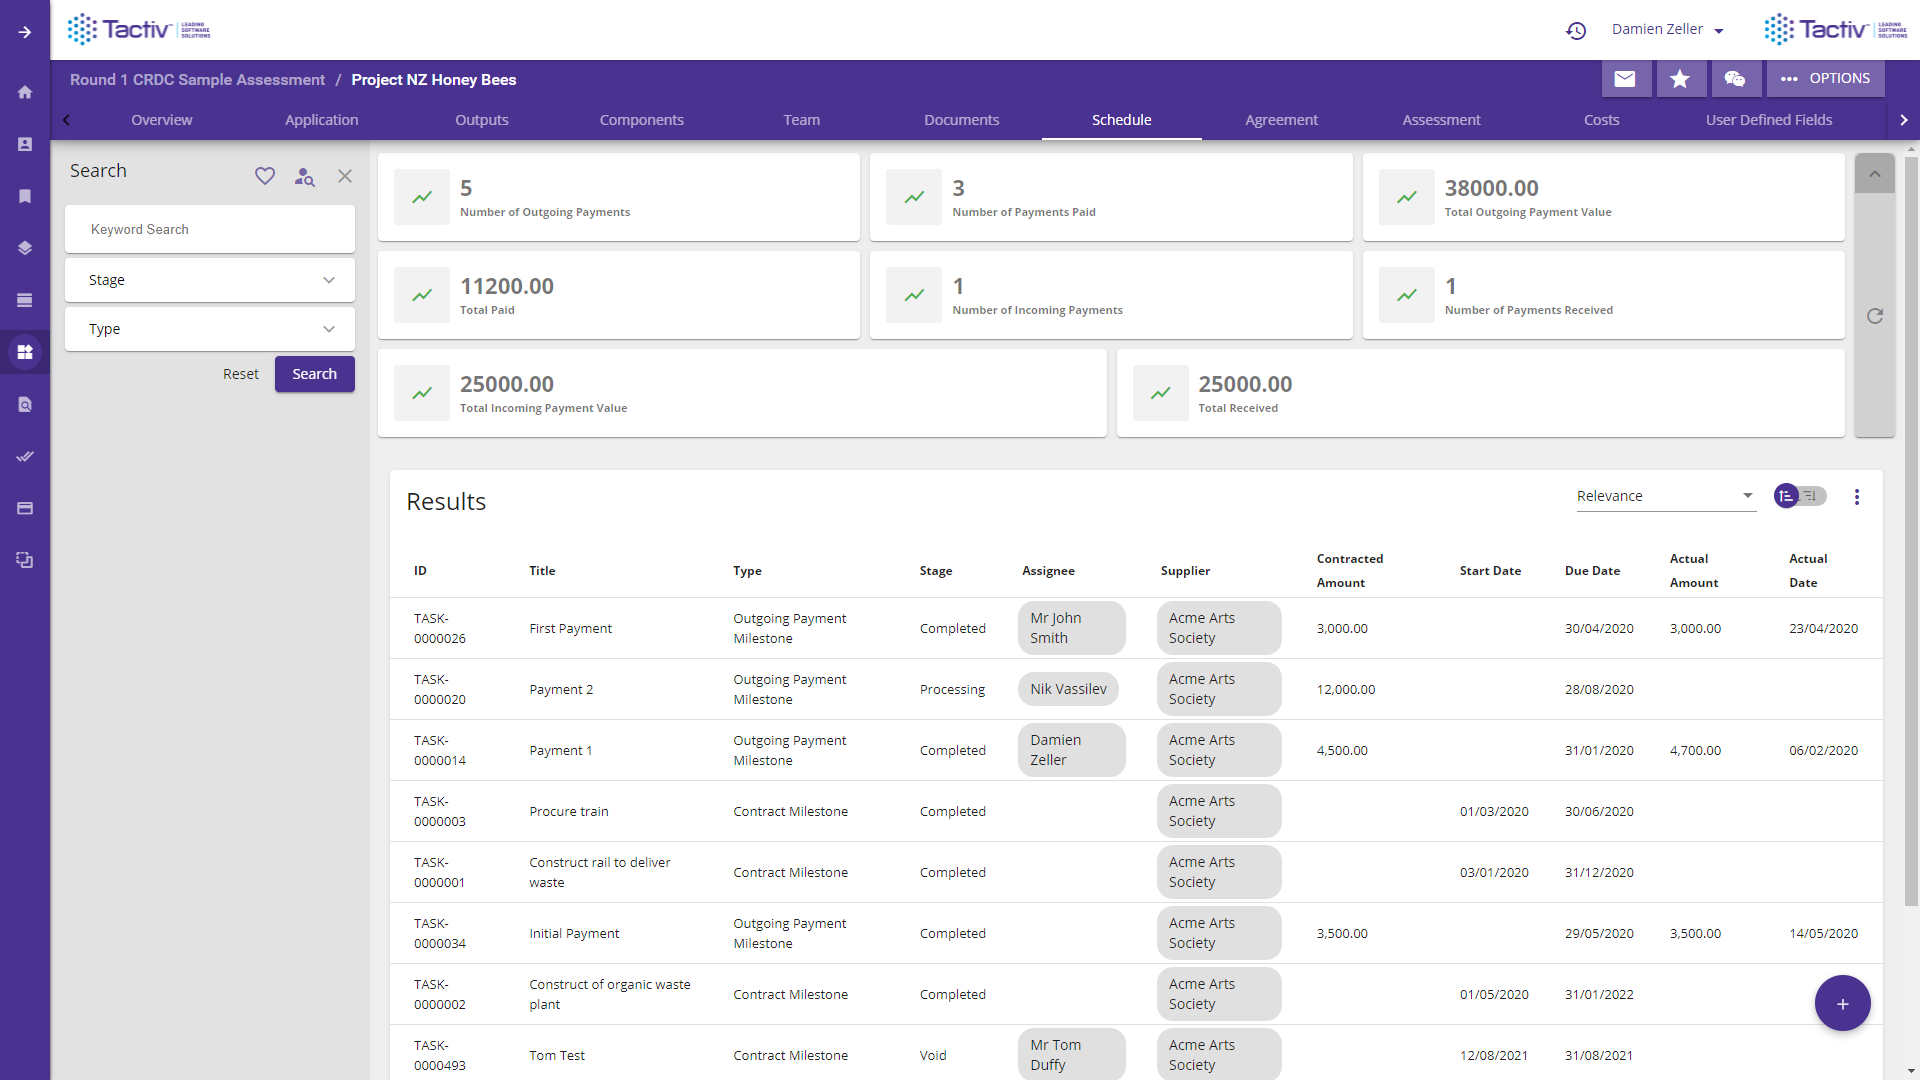Switch to the Costs tab

tap(1601, 119)
